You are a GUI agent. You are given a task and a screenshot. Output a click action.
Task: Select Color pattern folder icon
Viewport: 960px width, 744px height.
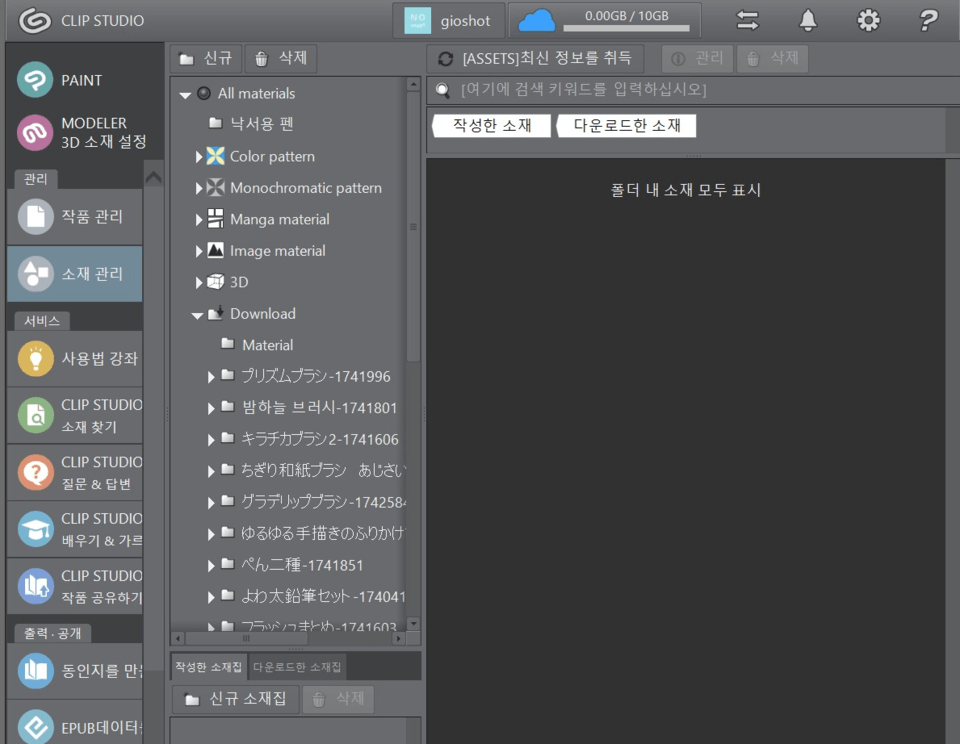[215, 156]
